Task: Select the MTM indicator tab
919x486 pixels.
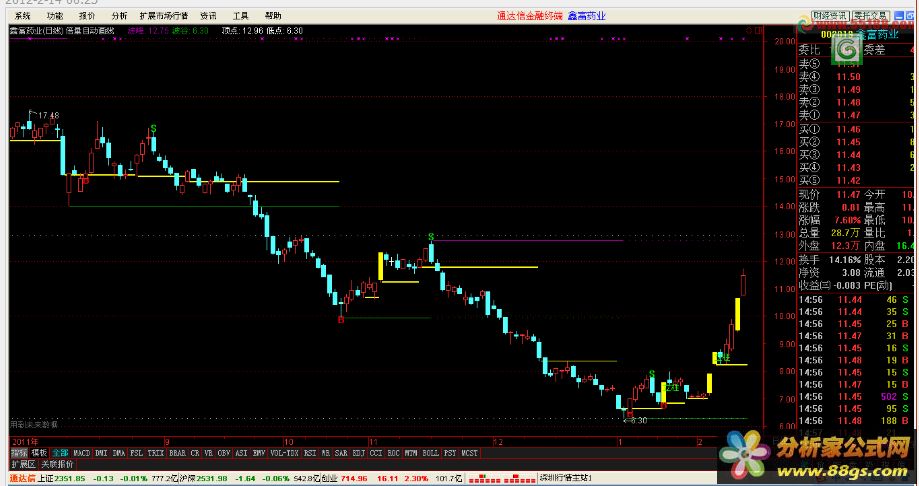Action: point(411,453)
